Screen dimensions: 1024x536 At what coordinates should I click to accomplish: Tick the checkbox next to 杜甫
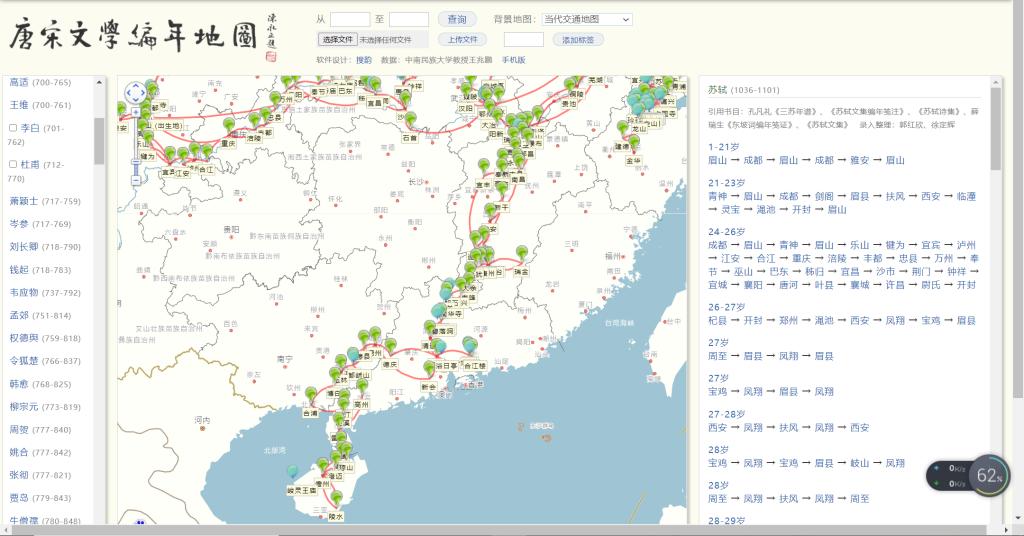(x=13, y=164)
